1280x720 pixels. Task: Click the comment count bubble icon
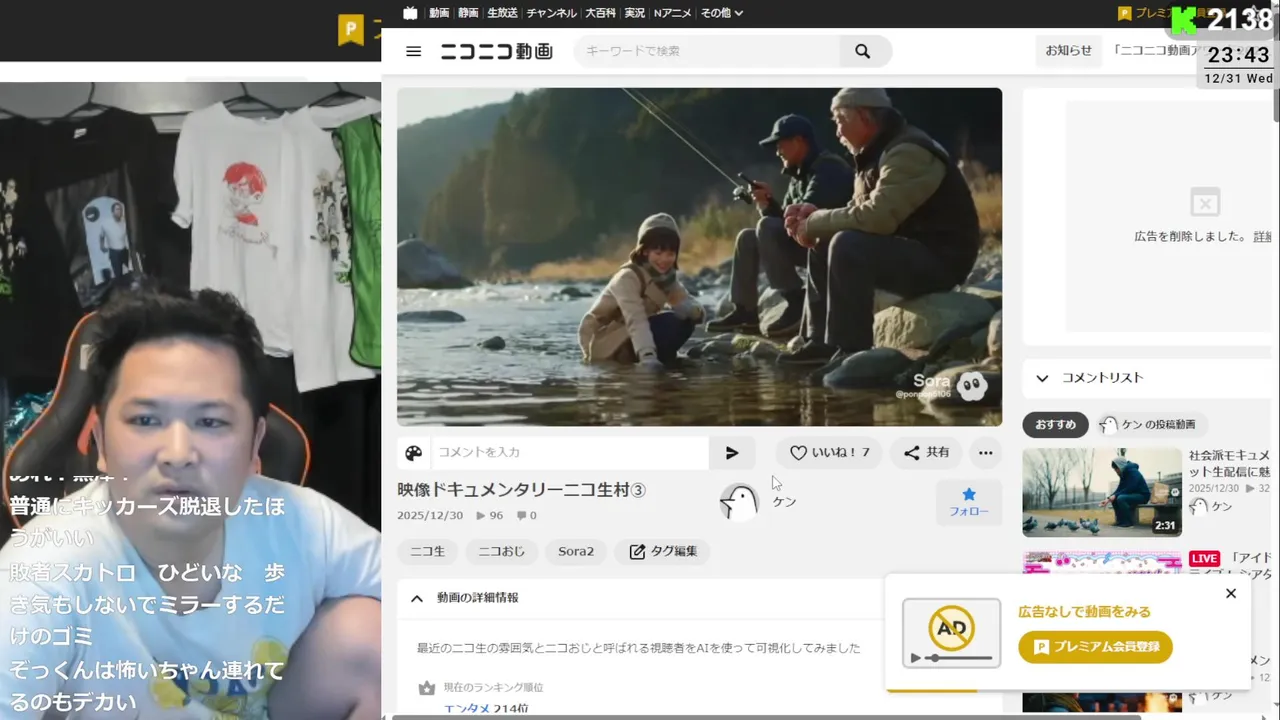click(521, 516)
